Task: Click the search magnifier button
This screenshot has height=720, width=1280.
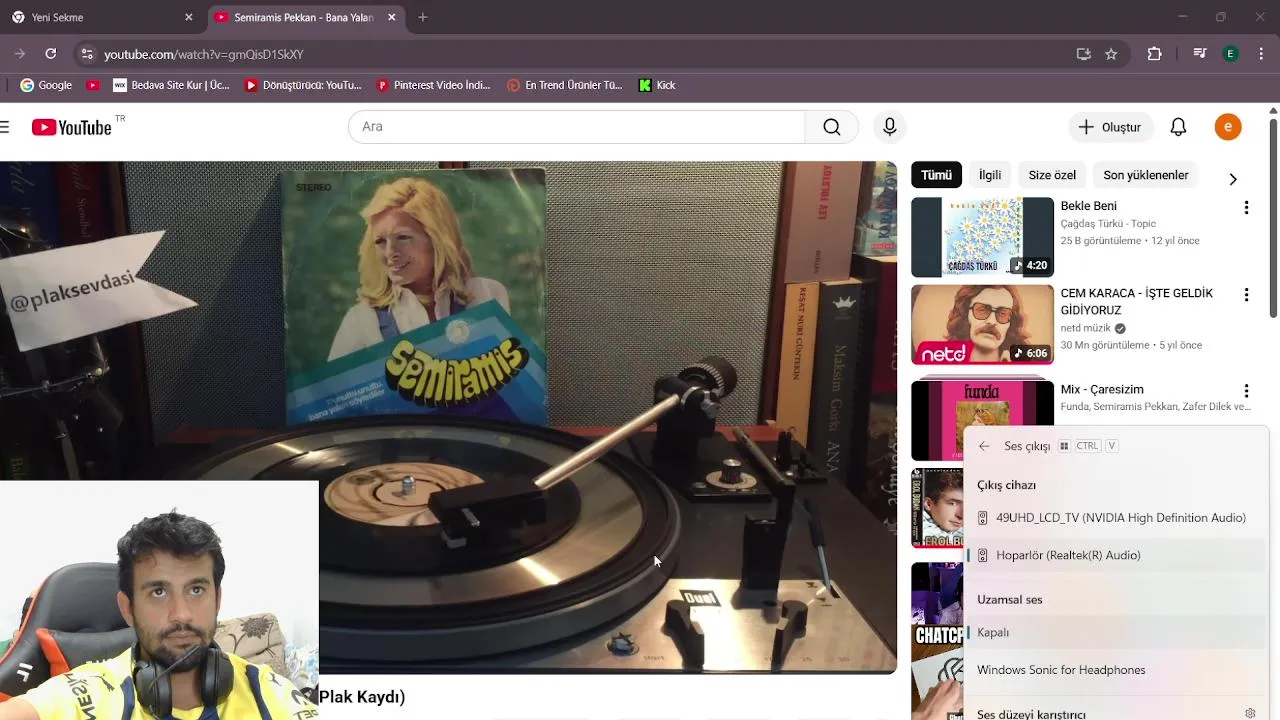Action: click(x=831, y=127)
